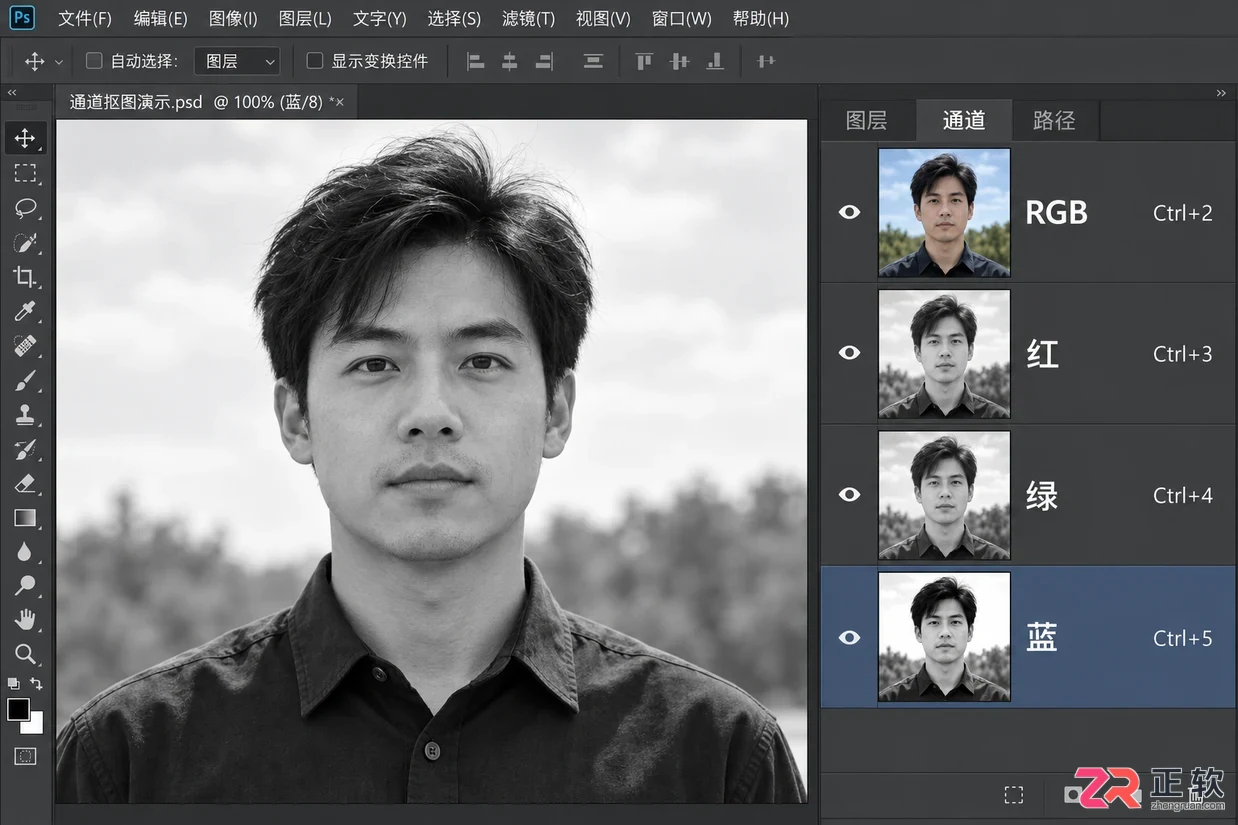
Task: Select the Eraser tool
Action: click(26, 484)
